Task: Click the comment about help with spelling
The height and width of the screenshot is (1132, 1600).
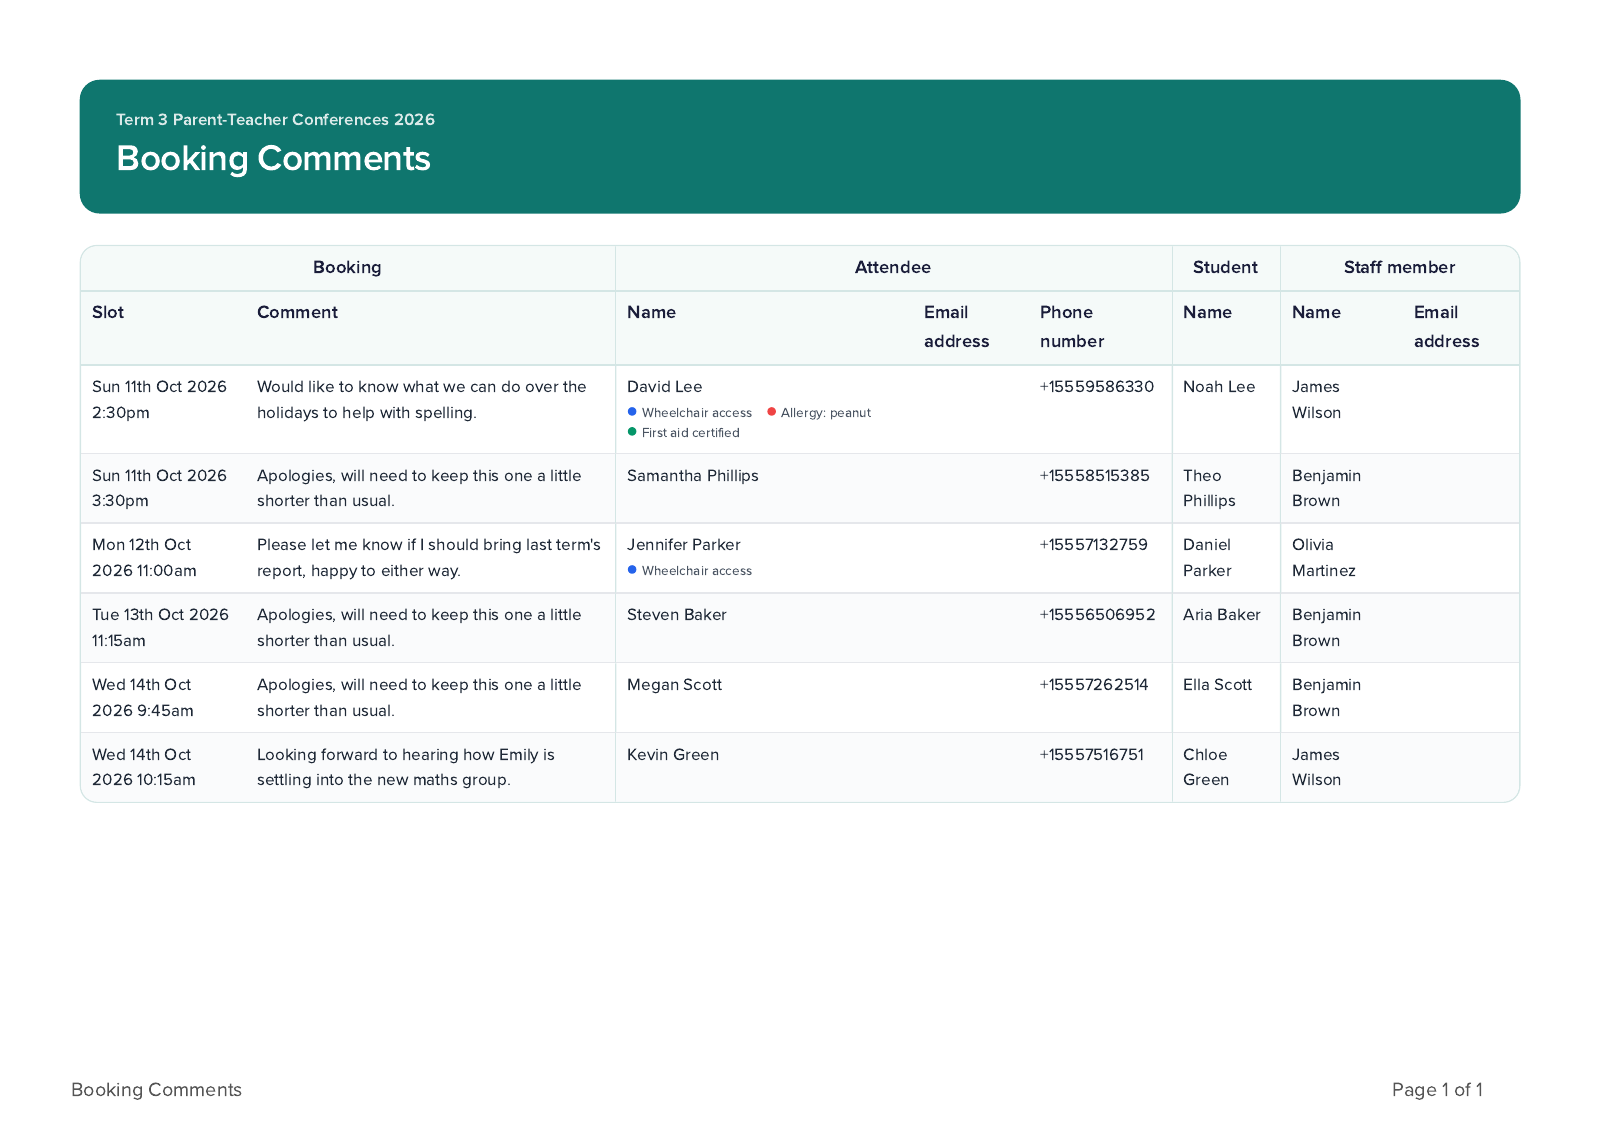Action: click(422, 399)
